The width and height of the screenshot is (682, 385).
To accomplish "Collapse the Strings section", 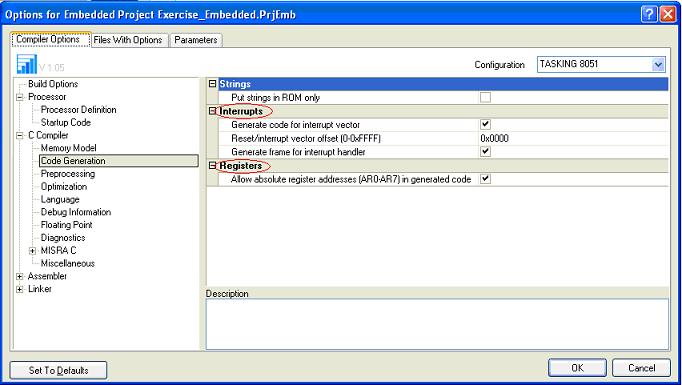I will 212,84.
